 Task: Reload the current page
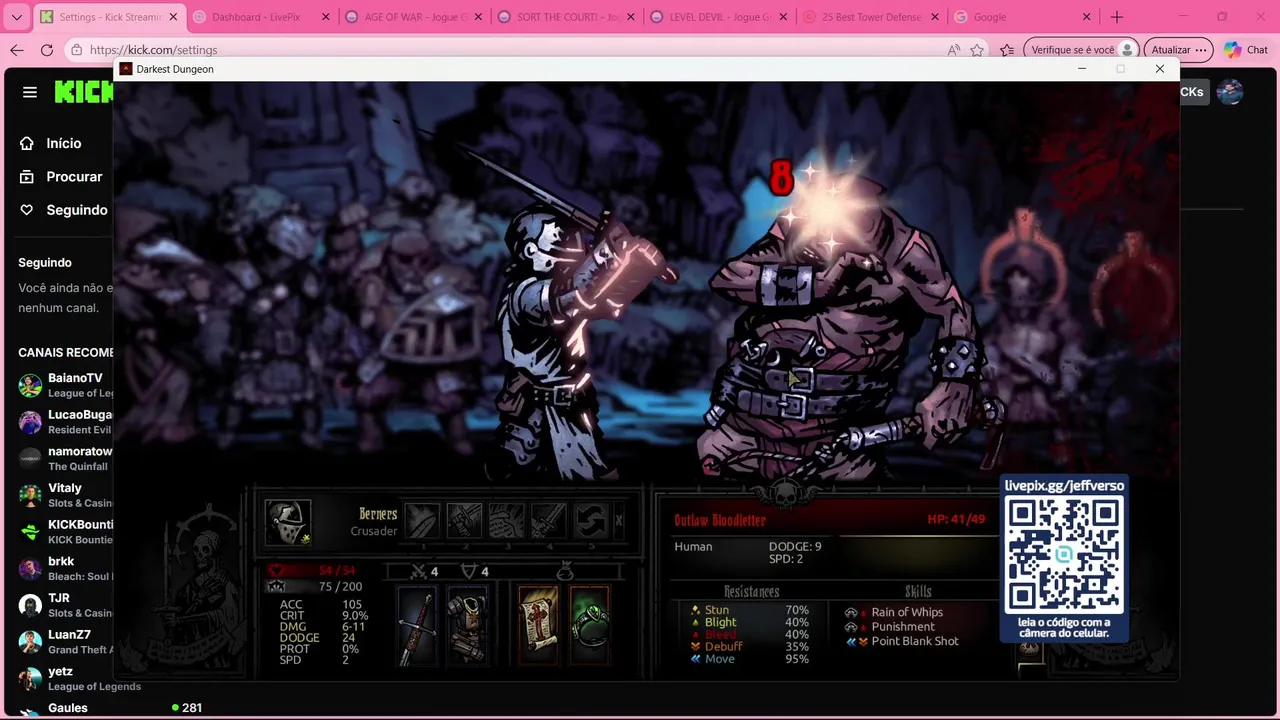tap(47, 50)
